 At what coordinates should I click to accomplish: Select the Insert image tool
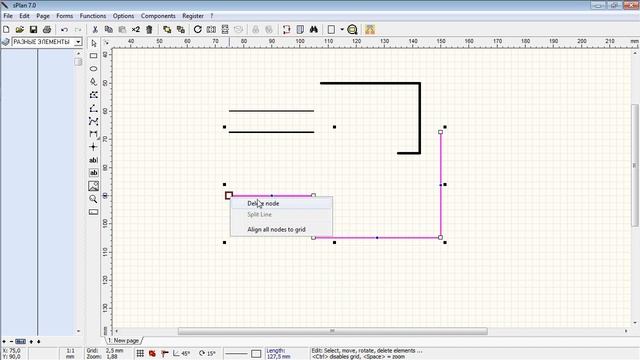pyautogui.click(x=93, y=186)
